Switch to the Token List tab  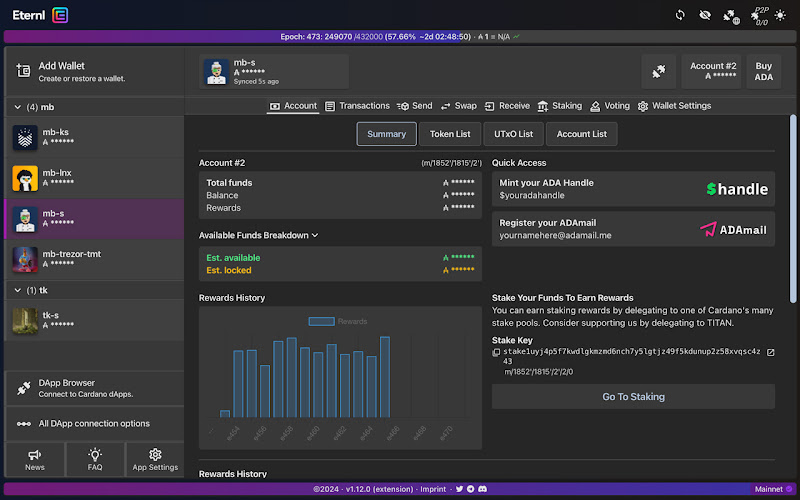[449, 134]
